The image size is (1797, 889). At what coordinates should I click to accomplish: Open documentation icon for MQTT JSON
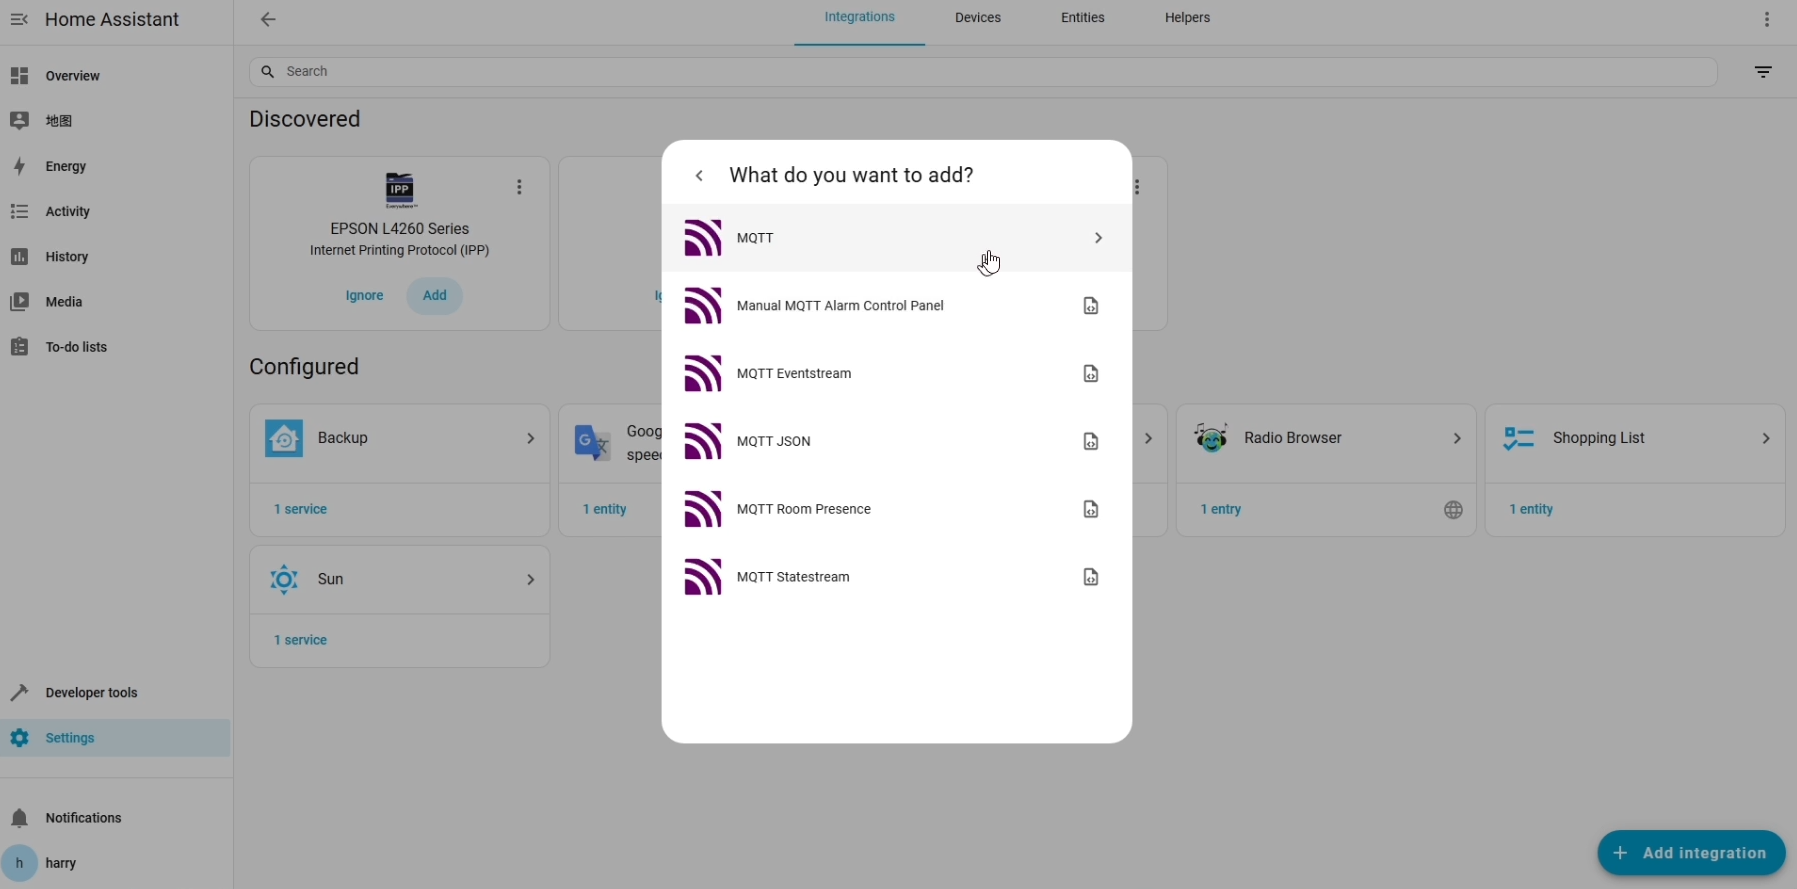click(1090, 441)
